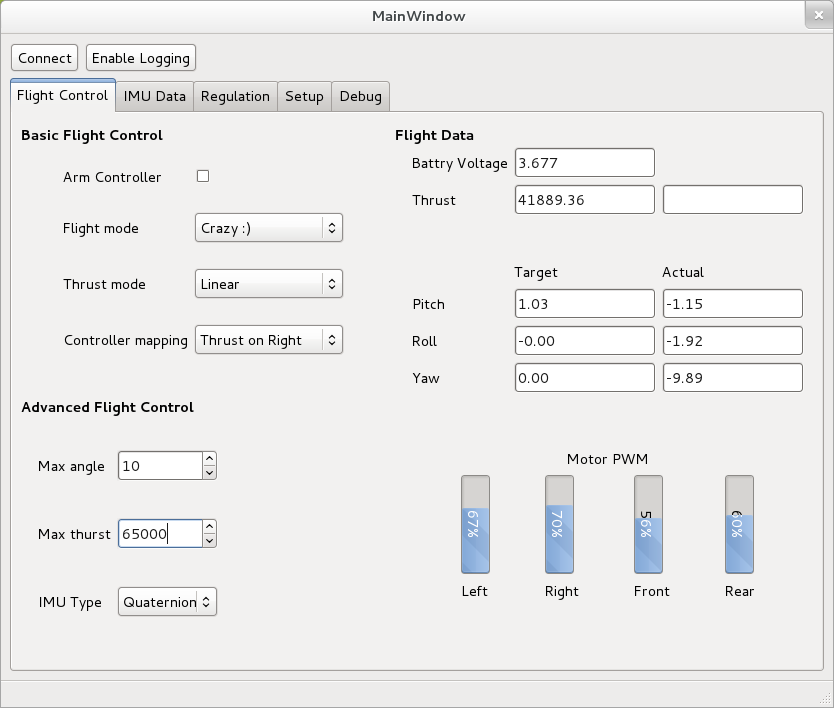Viewport: 834px width, 708px height.
Task: Click the Max angle input field
Action: tap(160, 466)
